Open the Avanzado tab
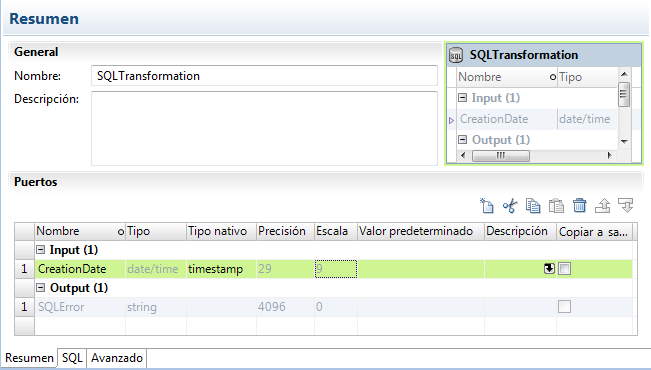651x370 pixels. 117,358
